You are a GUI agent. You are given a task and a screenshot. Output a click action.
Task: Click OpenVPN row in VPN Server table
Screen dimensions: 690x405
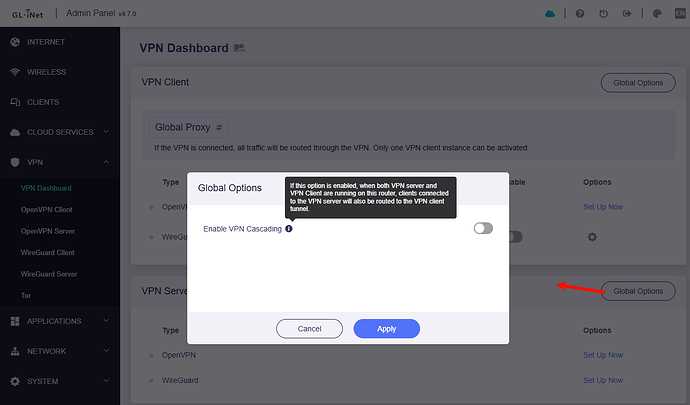408,355
